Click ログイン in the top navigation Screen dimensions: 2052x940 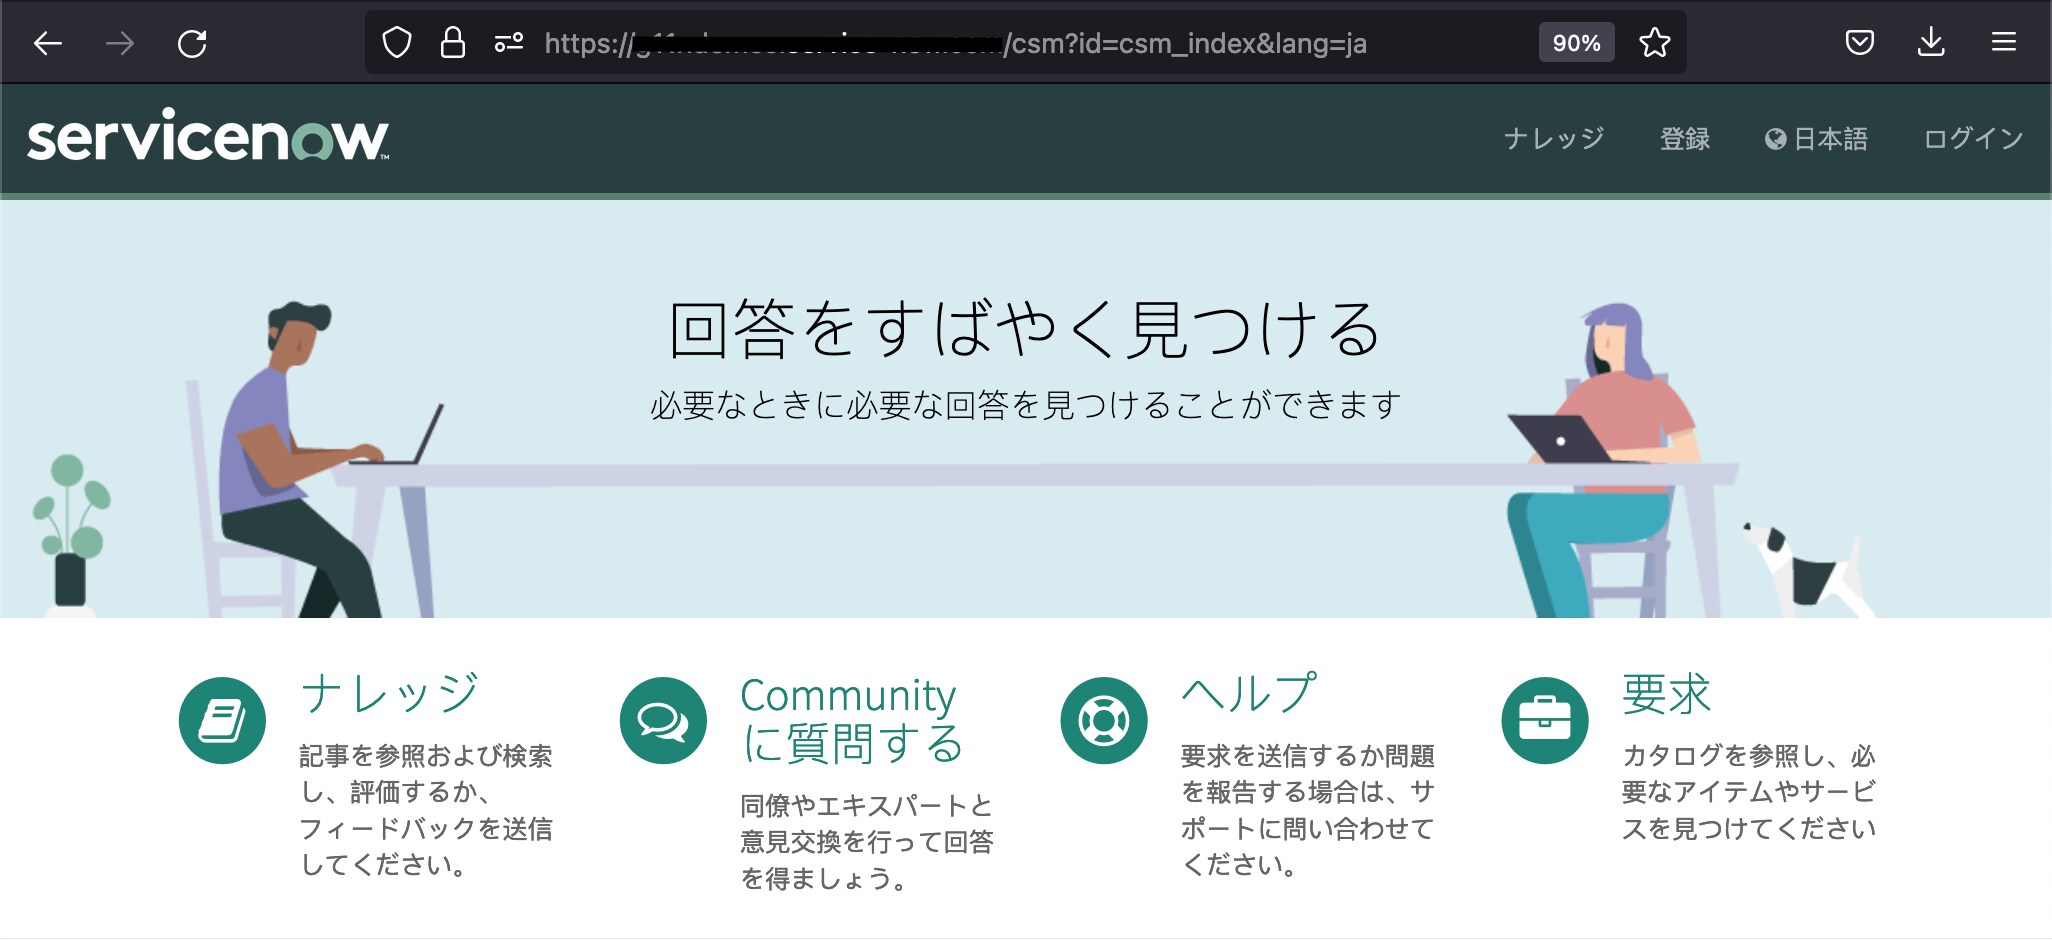(x=1974, y=138)
